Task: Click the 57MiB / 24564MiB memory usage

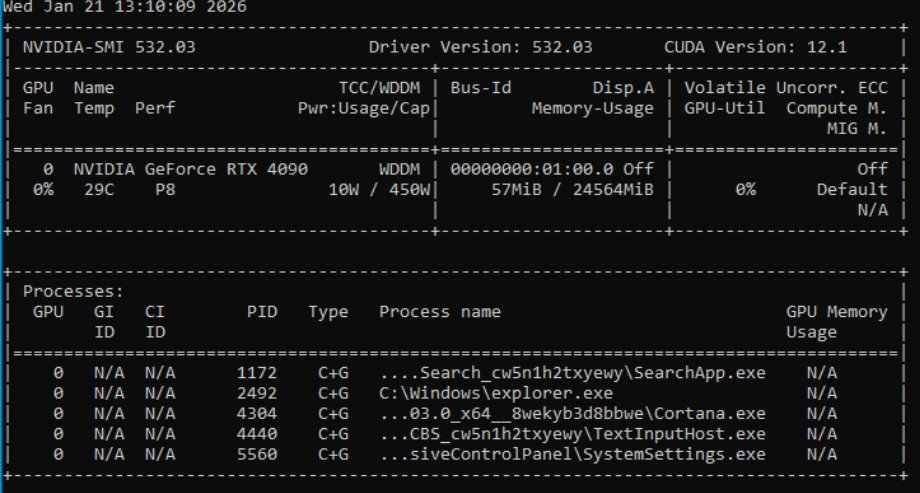Action: (572, 190)
